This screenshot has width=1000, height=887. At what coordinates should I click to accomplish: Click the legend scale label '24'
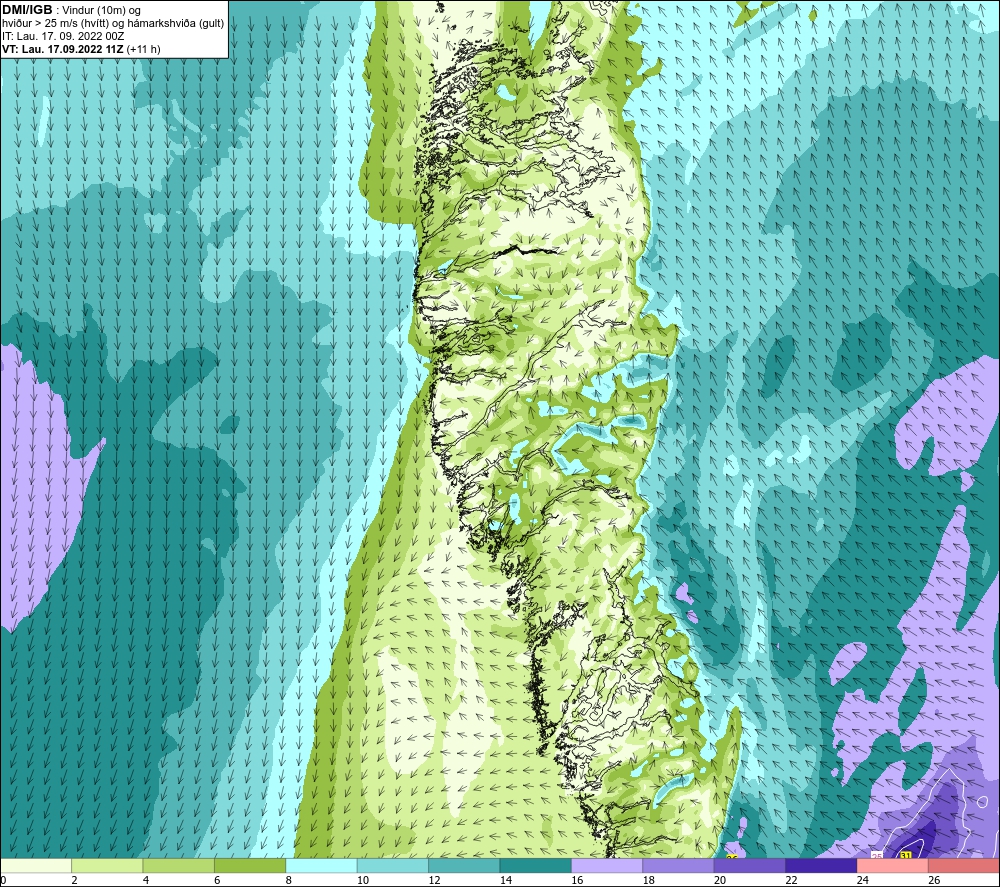(x=863, y=880)
